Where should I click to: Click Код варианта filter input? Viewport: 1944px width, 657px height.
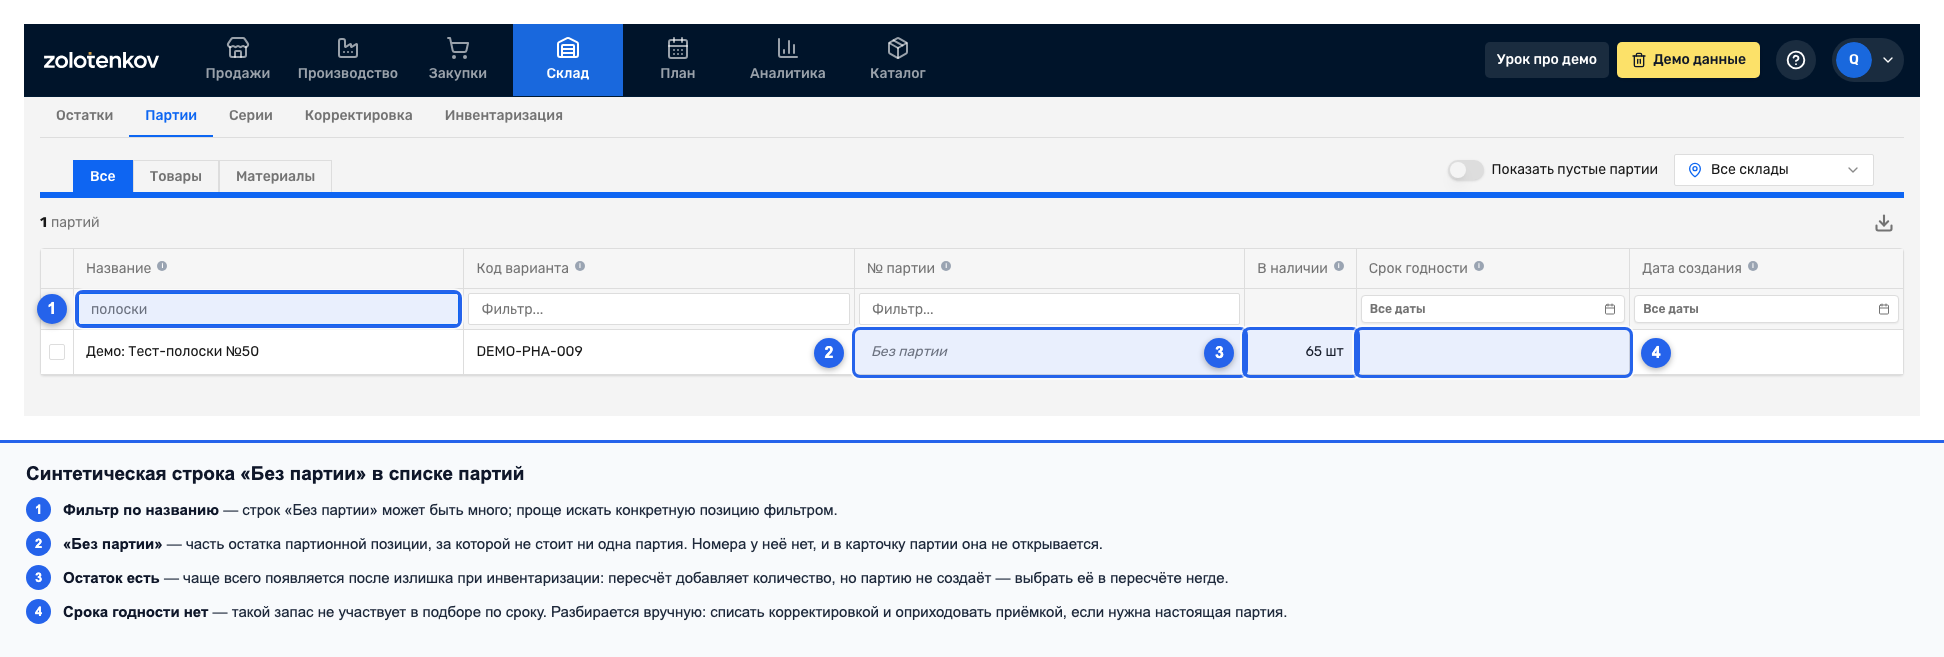click(x=658, y=309)
